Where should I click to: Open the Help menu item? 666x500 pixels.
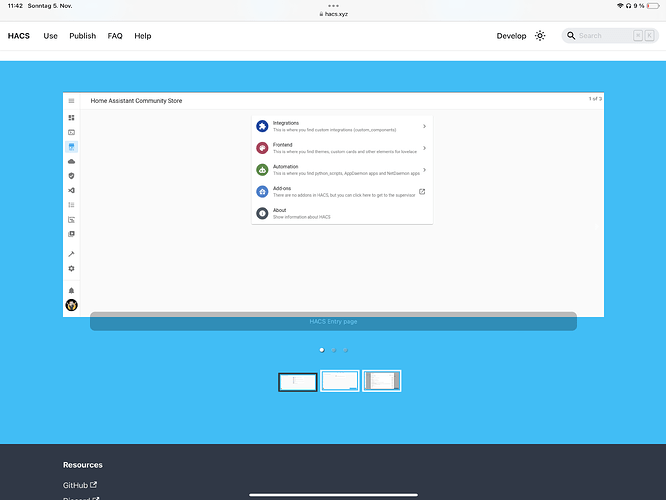coord(143,36)
